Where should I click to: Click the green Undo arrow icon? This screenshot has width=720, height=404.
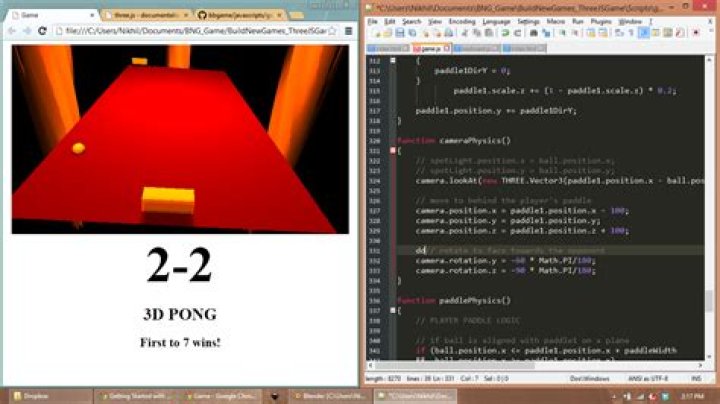point(505,33)
